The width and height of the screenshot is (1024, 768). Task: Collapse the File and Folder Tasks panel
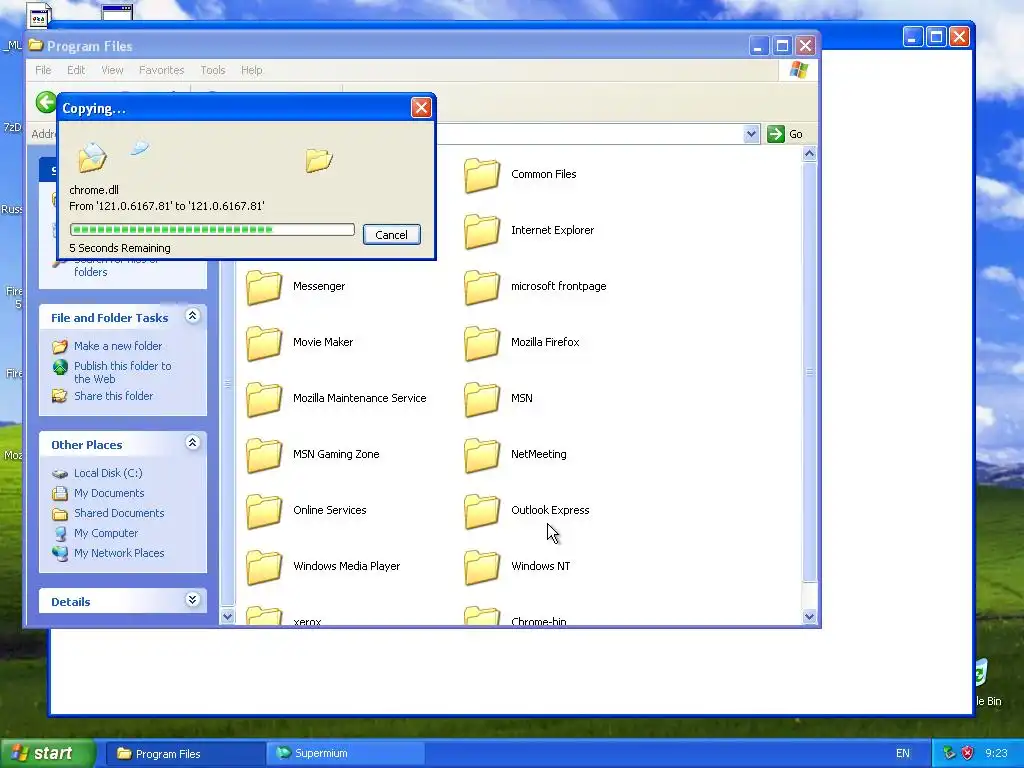[192, 317]
